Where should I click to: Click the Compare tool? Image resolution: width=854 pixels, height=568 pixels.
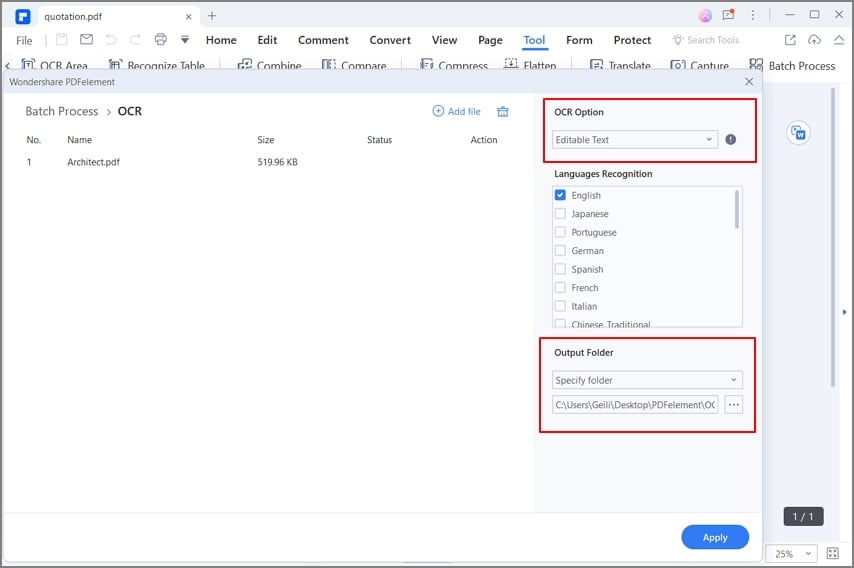click(x=354, y=65)
